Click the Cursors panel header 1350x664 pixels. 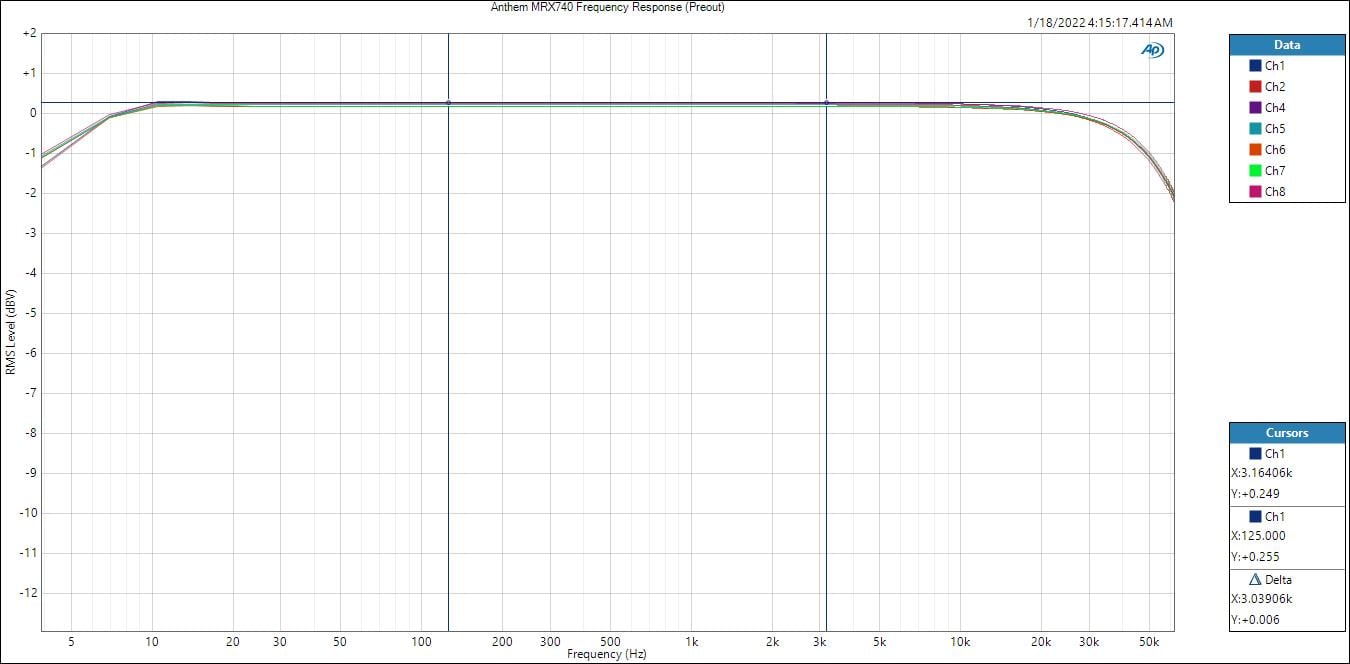tap(1286, 433)
